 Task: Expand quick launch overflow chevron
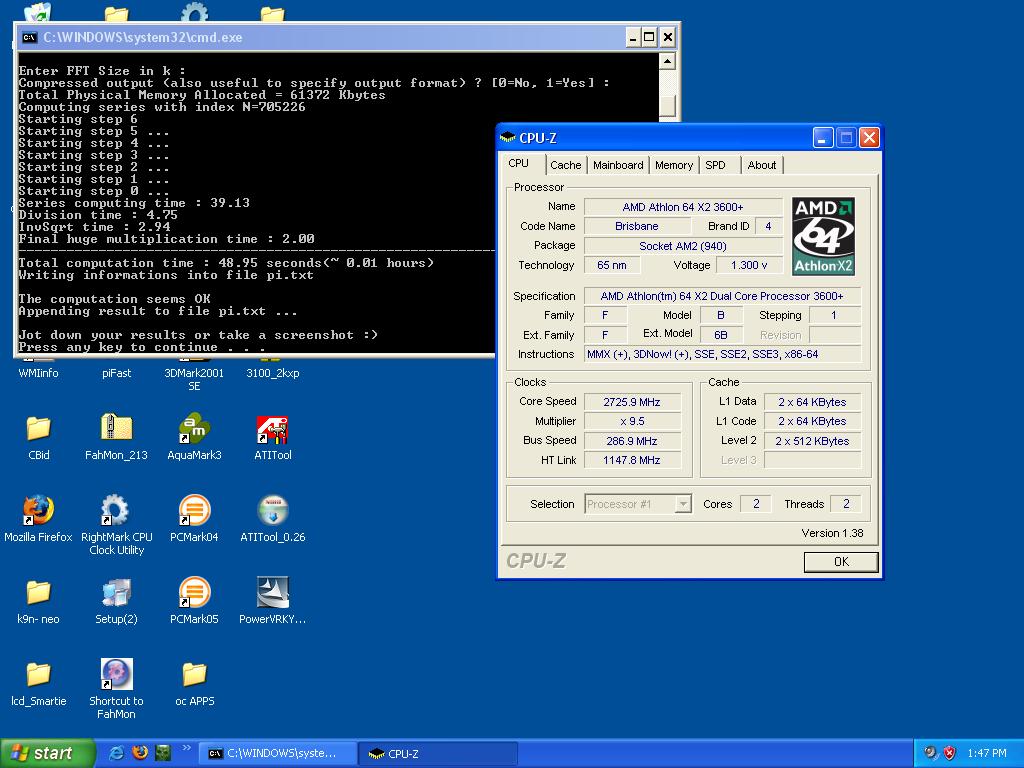click(x=186, y=748)
